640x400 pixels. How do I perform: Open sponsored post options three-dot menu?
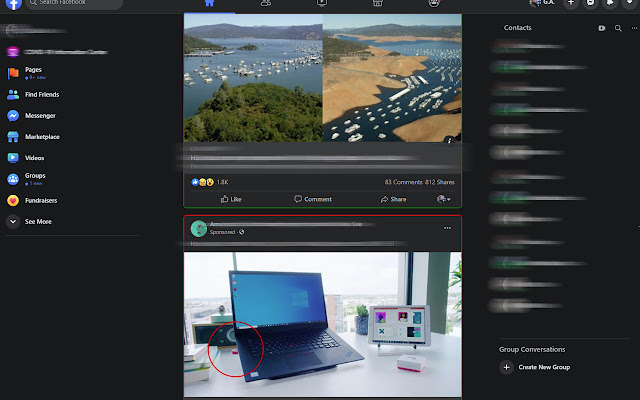pos(447,228)
